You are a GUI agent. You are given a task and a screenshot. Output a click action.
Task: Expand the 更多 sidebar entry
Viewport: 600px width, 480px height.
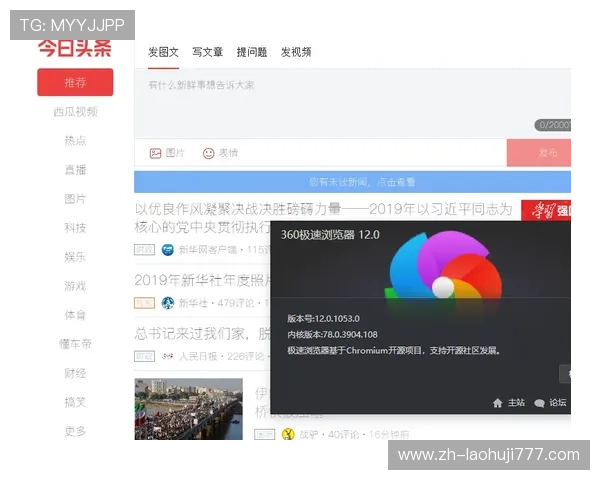tap(75, 431)
